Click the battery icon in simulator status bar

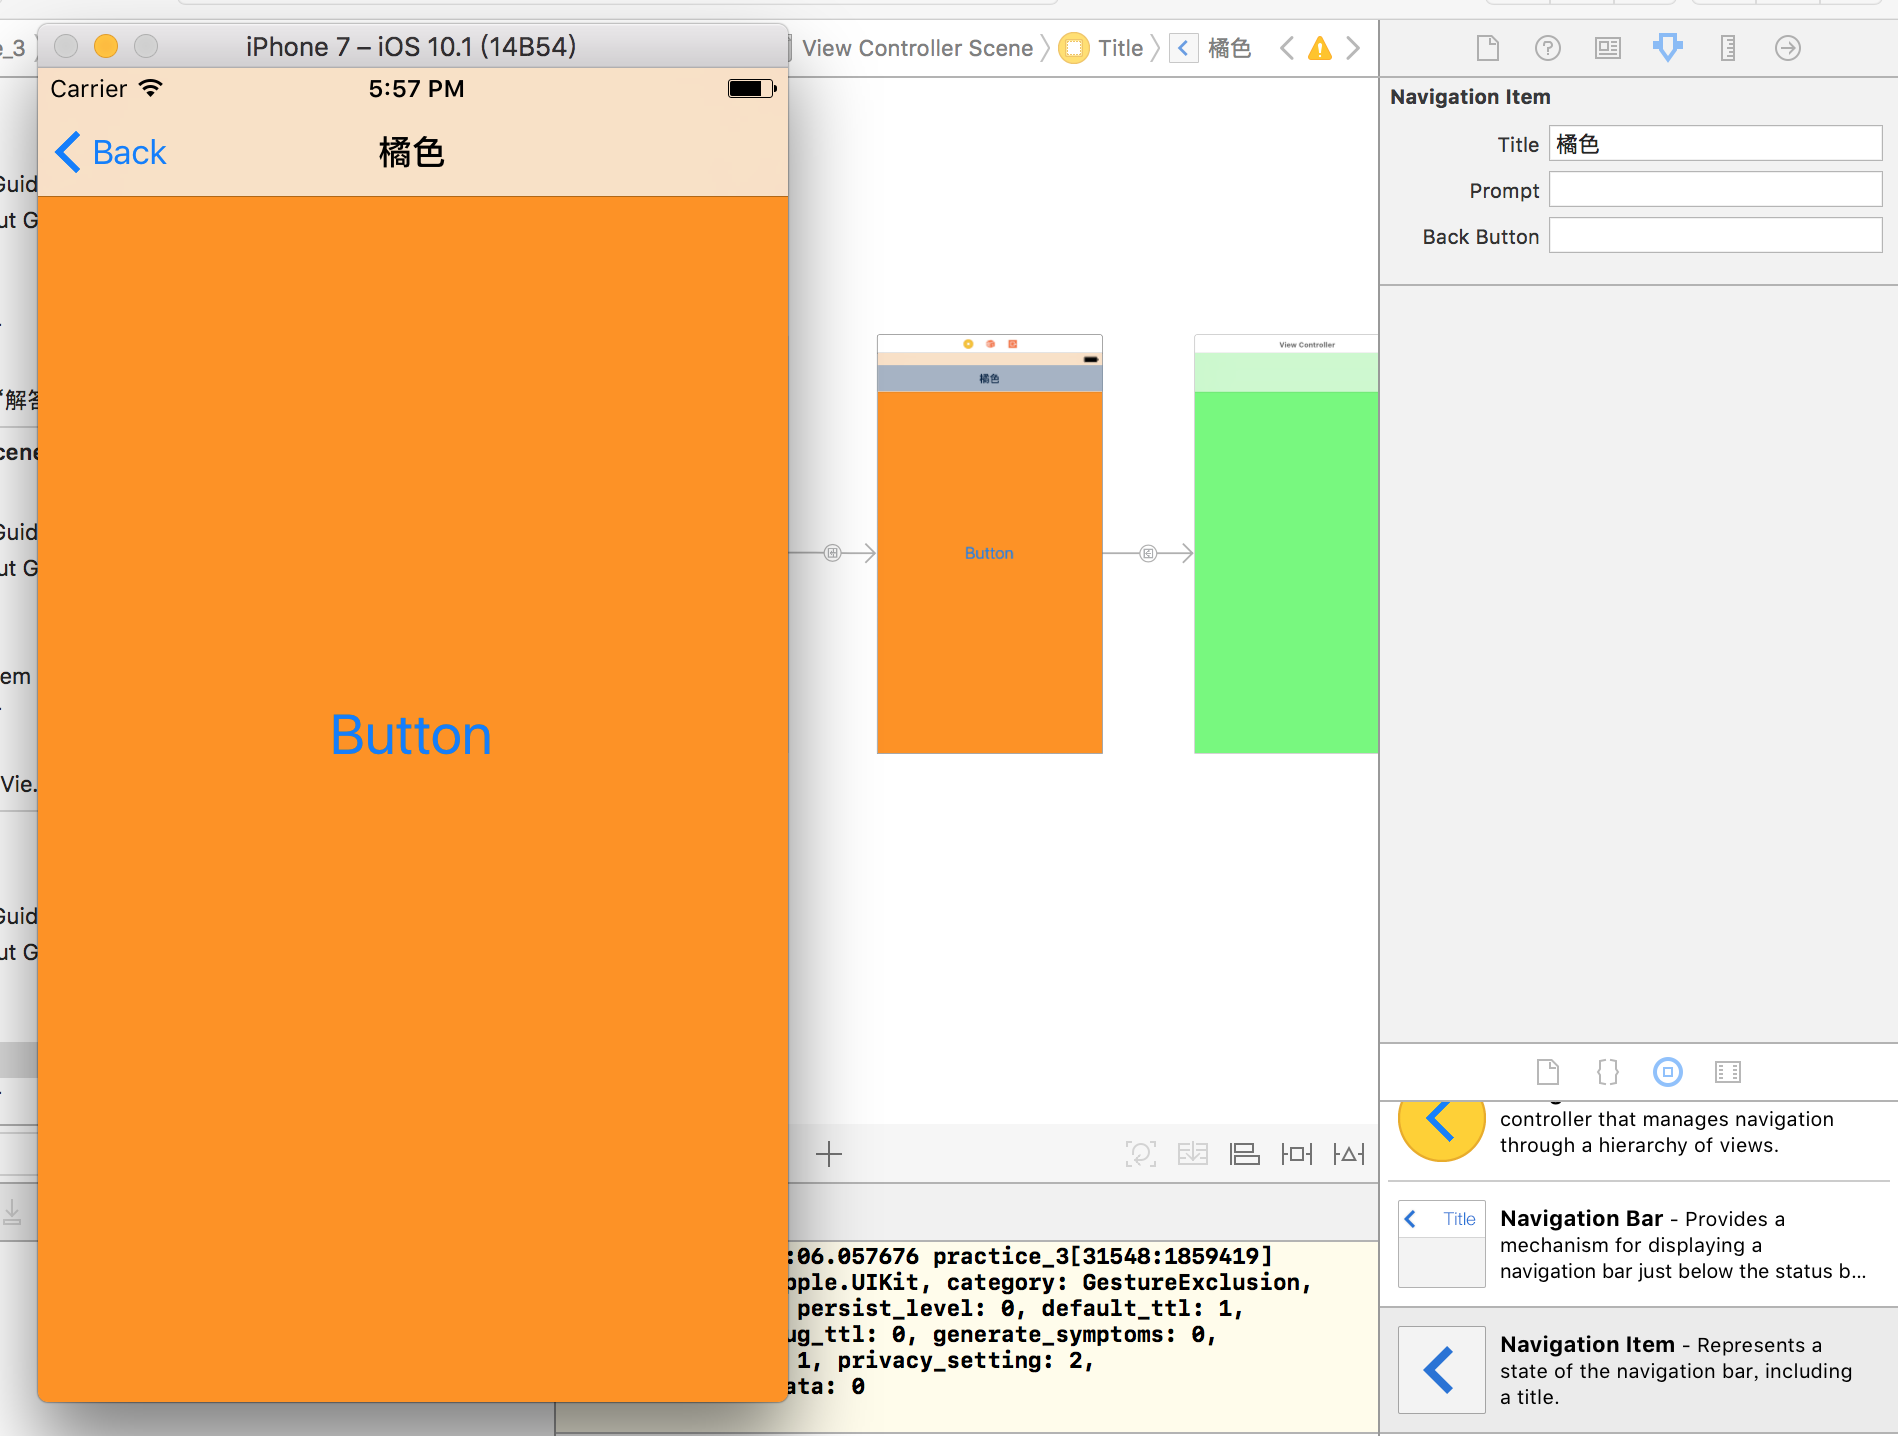point(752,88)
